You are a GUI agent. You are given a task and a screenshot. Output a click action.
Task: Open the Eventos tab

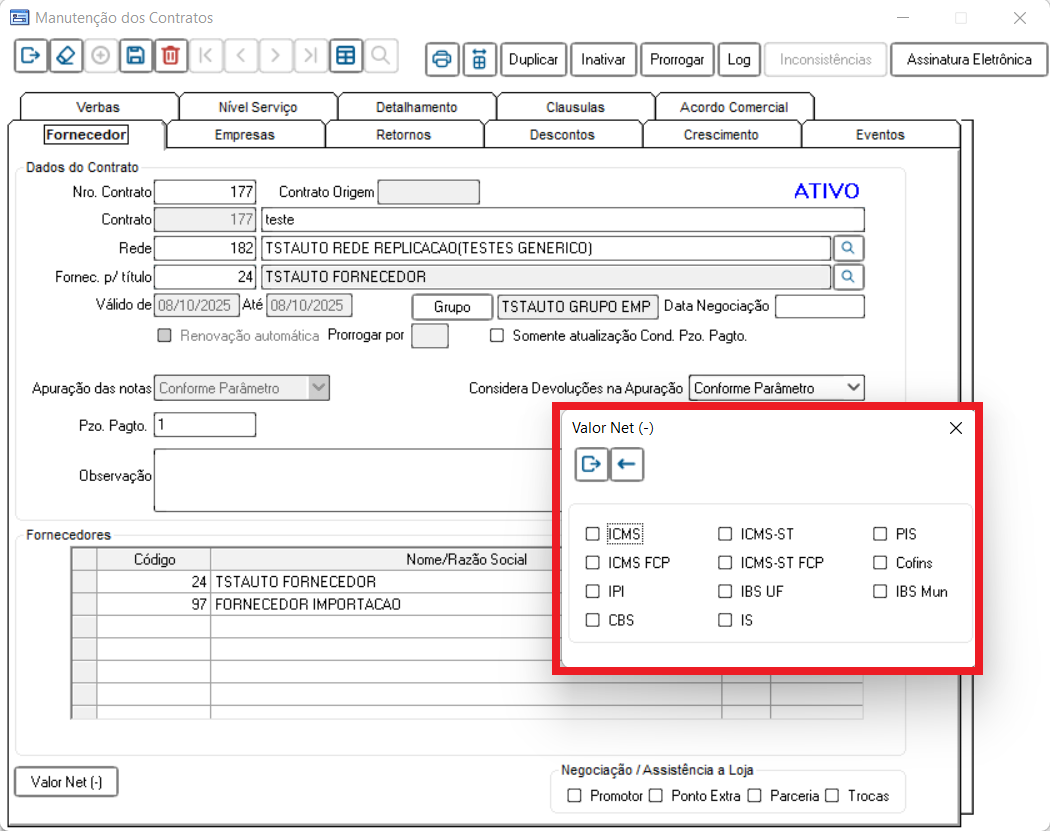880,135
